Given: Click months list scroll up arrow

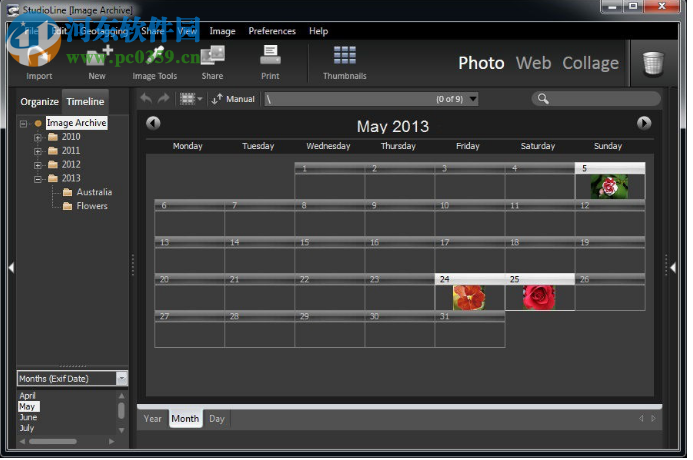Looking at the screenshot, I should [122, 396].
